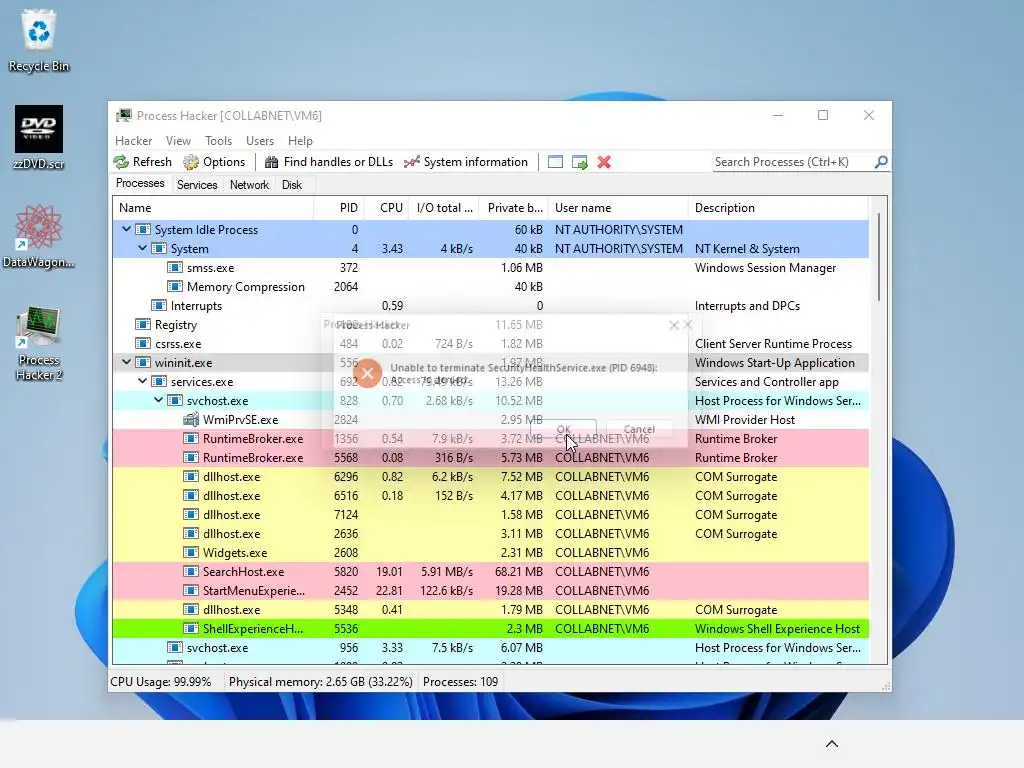The height and width of the screenshot is (768, 1024).
Task: Click the red X terminate window icon
Action: [x=604, y=162]
